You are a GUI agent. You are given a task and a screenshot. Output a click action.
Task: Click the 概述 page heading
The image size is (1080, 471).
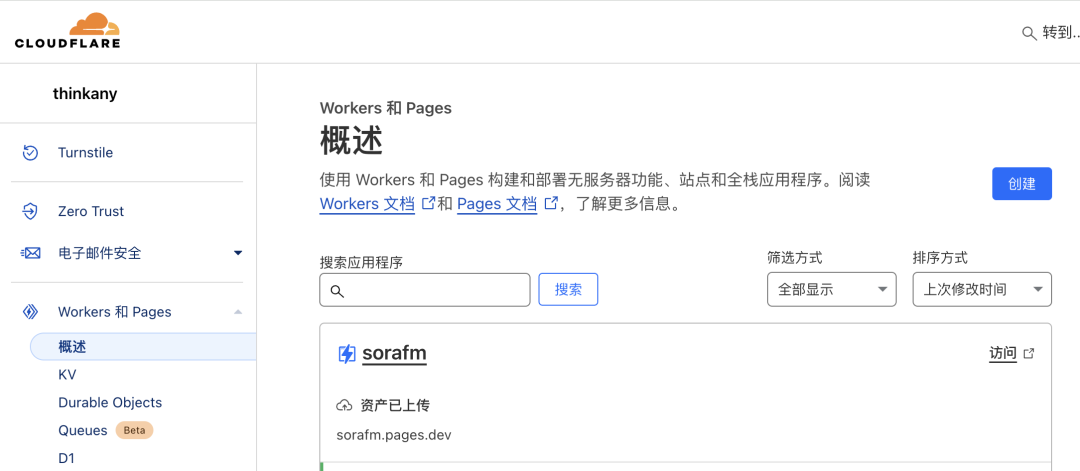[351, 141]
